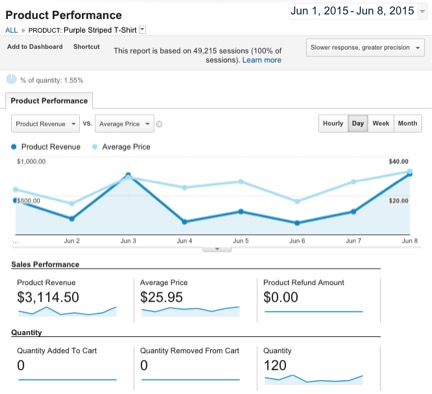Click the Product Revenue data point on Jun 3
Screen dimensions: 432x394
pyautogui.click(x=128, y=175)
